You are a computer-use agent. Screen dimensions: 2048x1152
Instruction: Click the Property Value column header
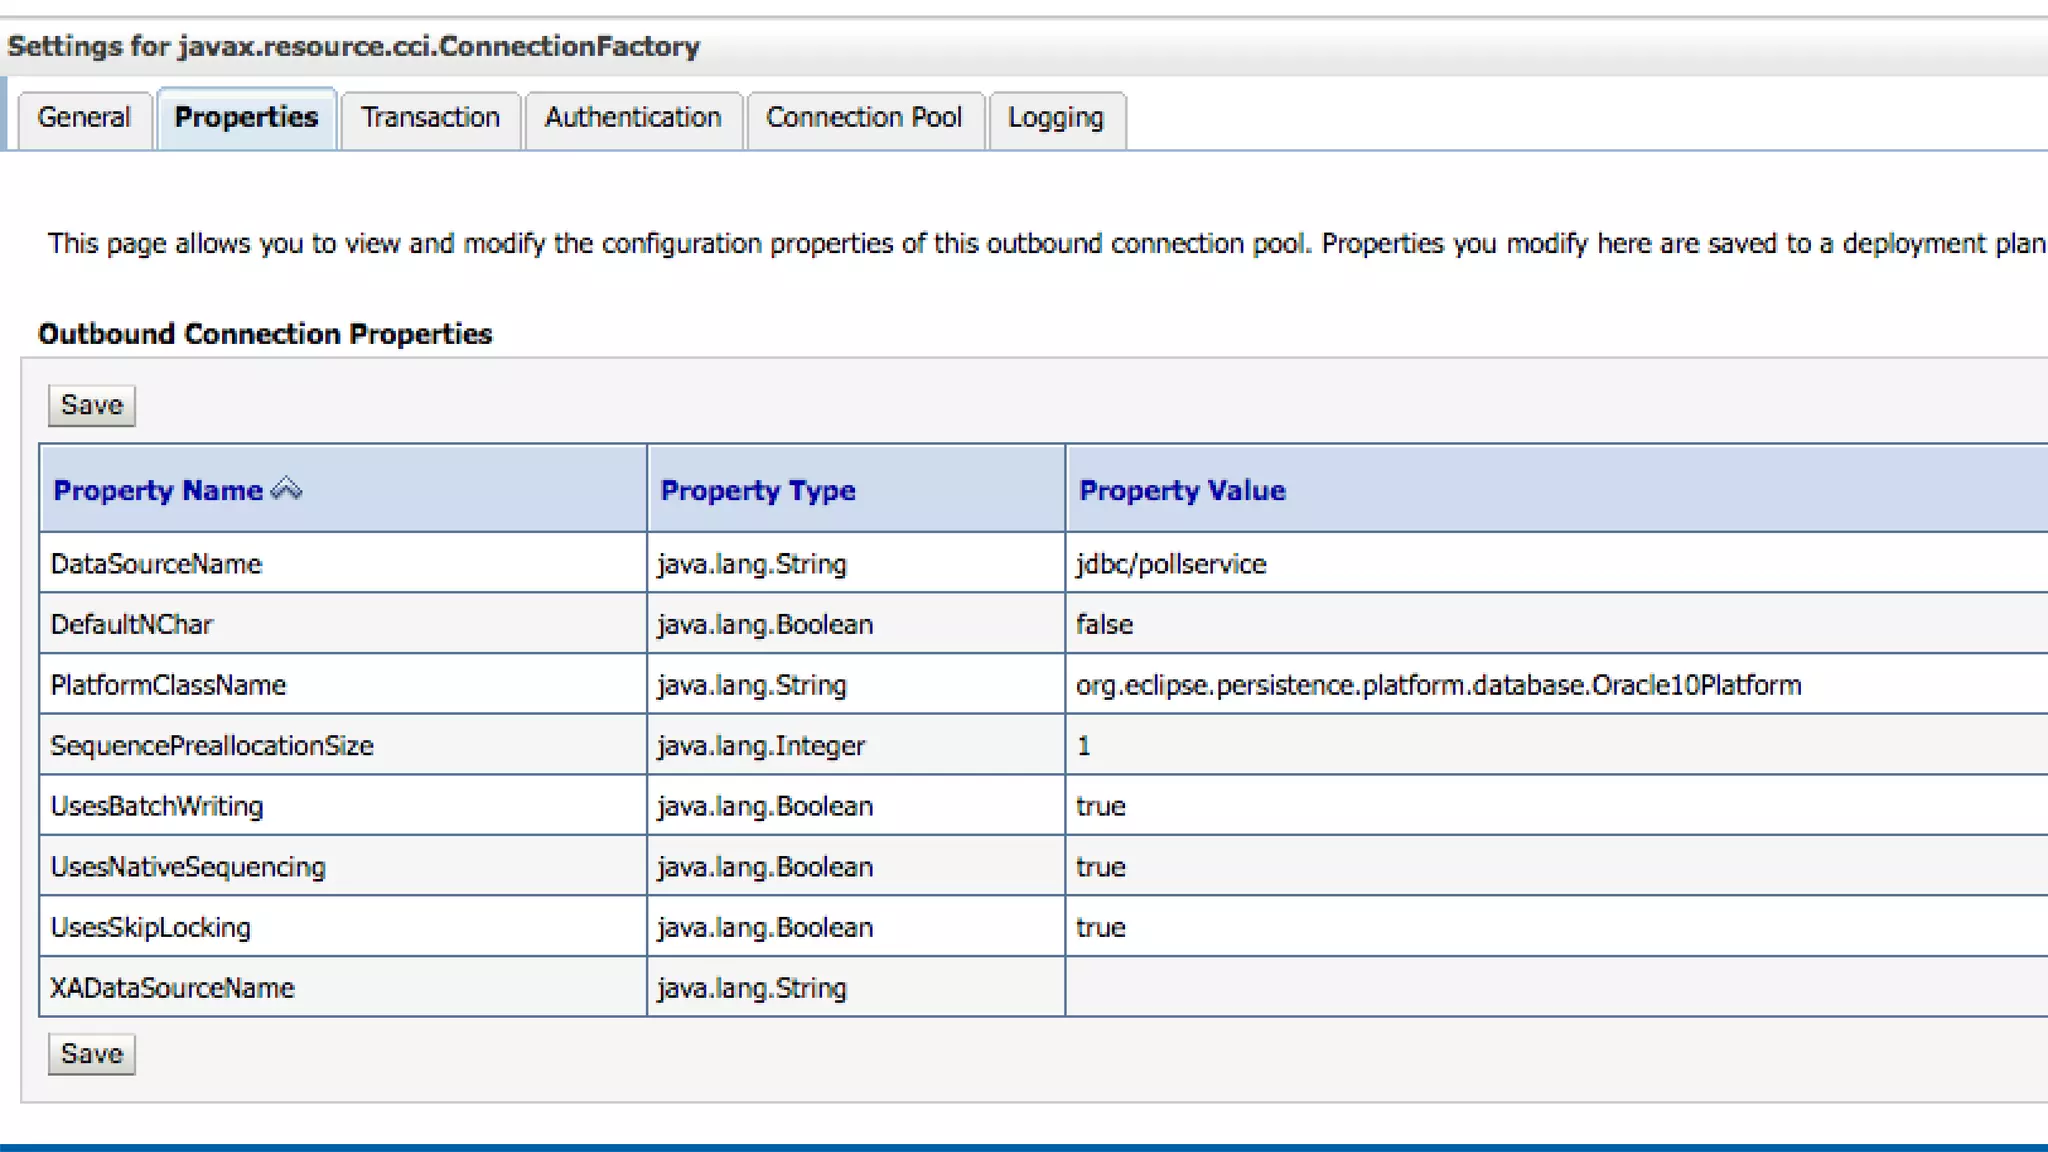click(1182, 490)
